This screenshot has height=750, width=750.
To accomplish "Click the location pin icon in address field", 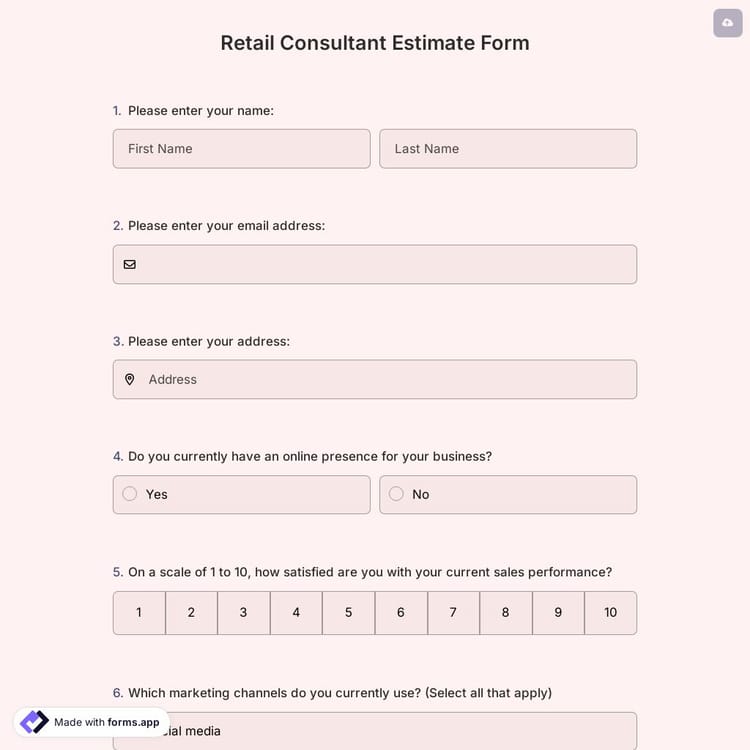I will 129,379.
